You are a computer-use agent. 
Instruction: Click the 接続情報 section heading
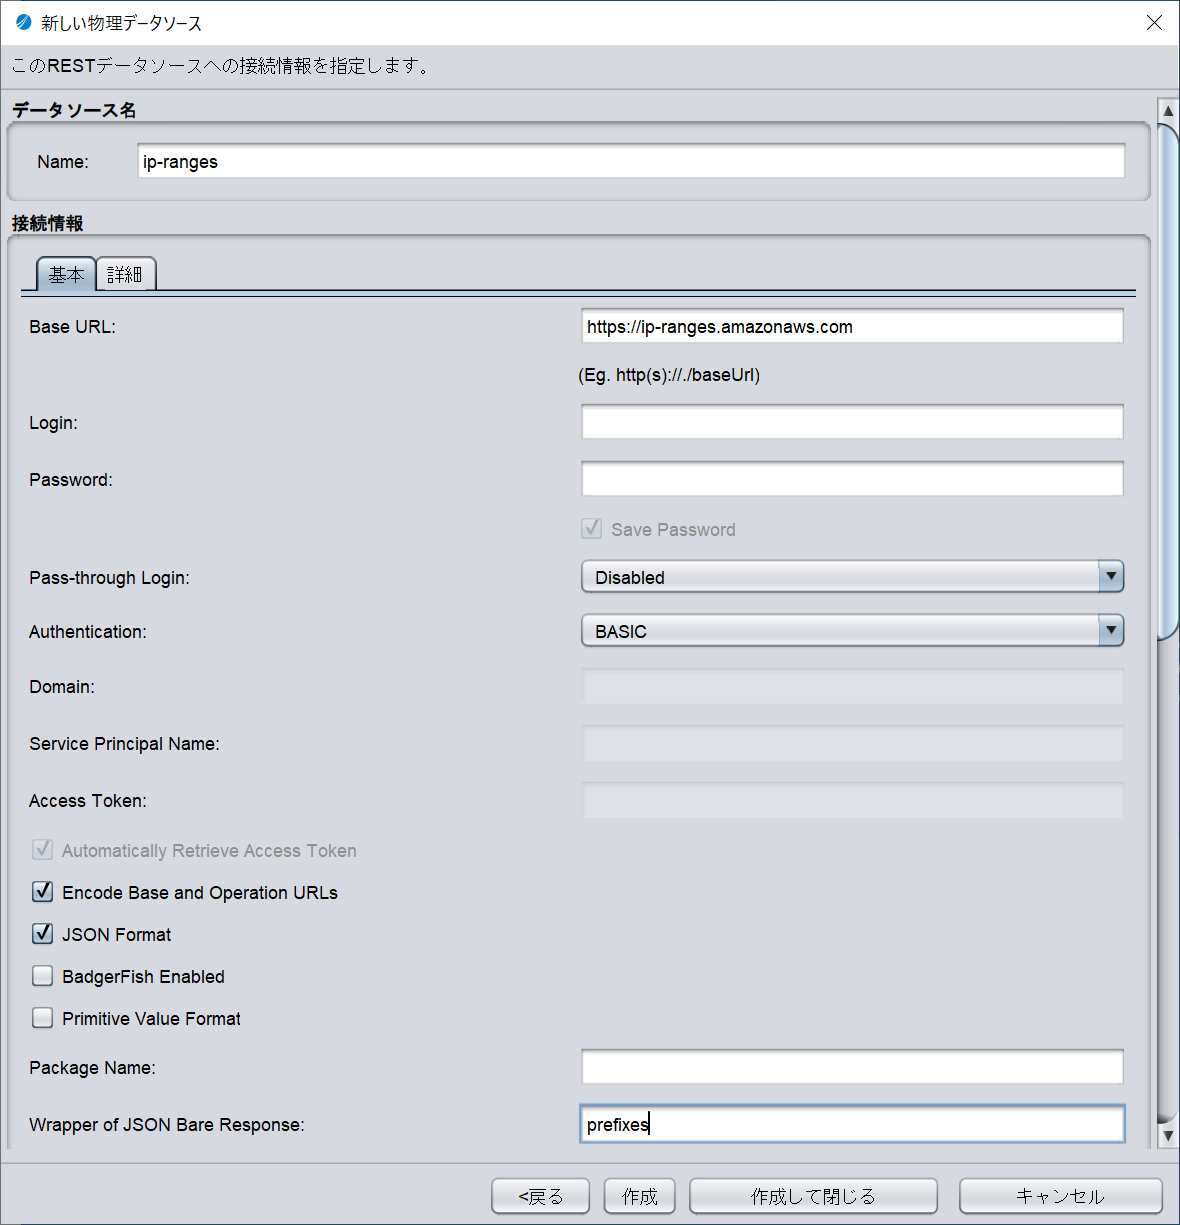tap(48, 223)
